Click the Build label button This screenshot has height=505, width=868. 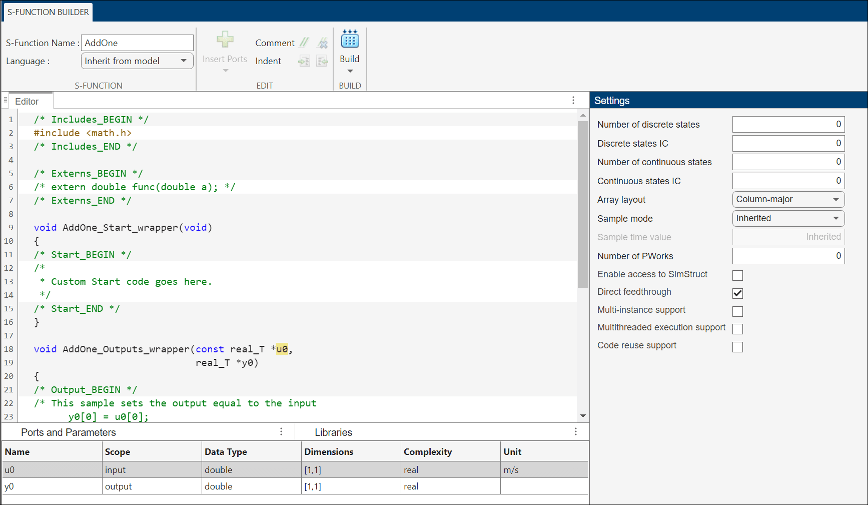(349, 59)
